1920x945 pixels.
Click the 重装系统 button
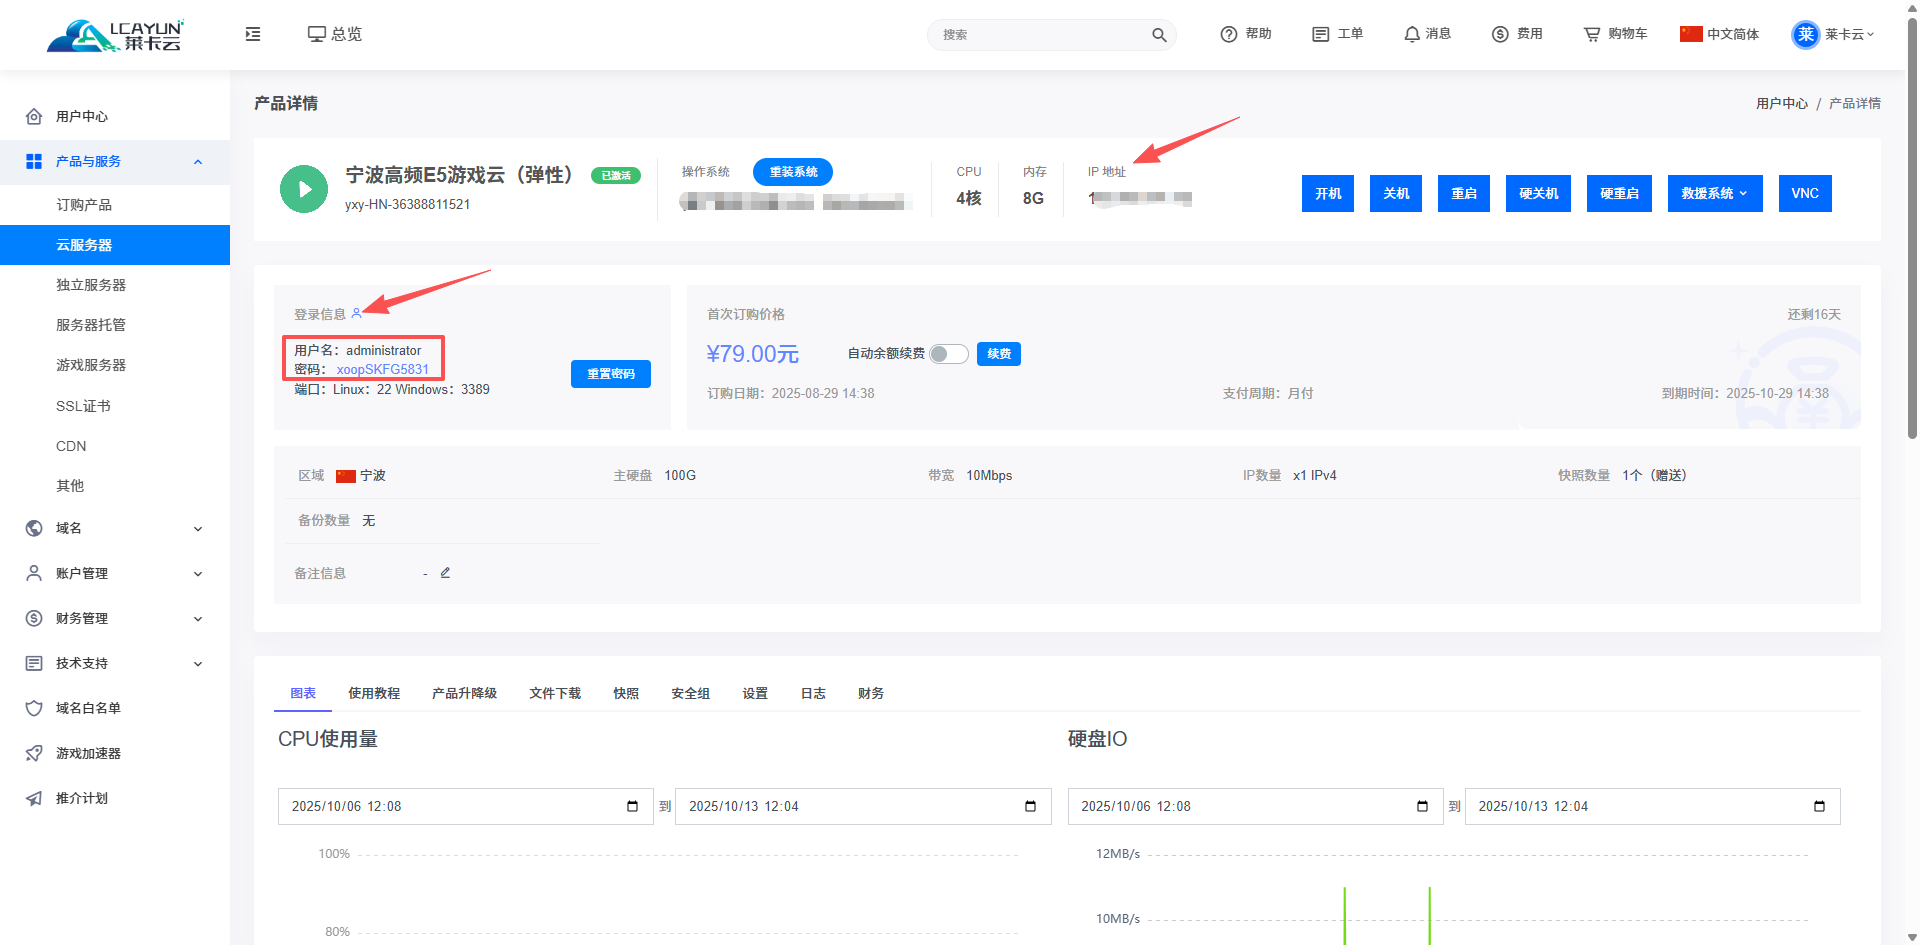pyautogui.click(x=793, y=172)
